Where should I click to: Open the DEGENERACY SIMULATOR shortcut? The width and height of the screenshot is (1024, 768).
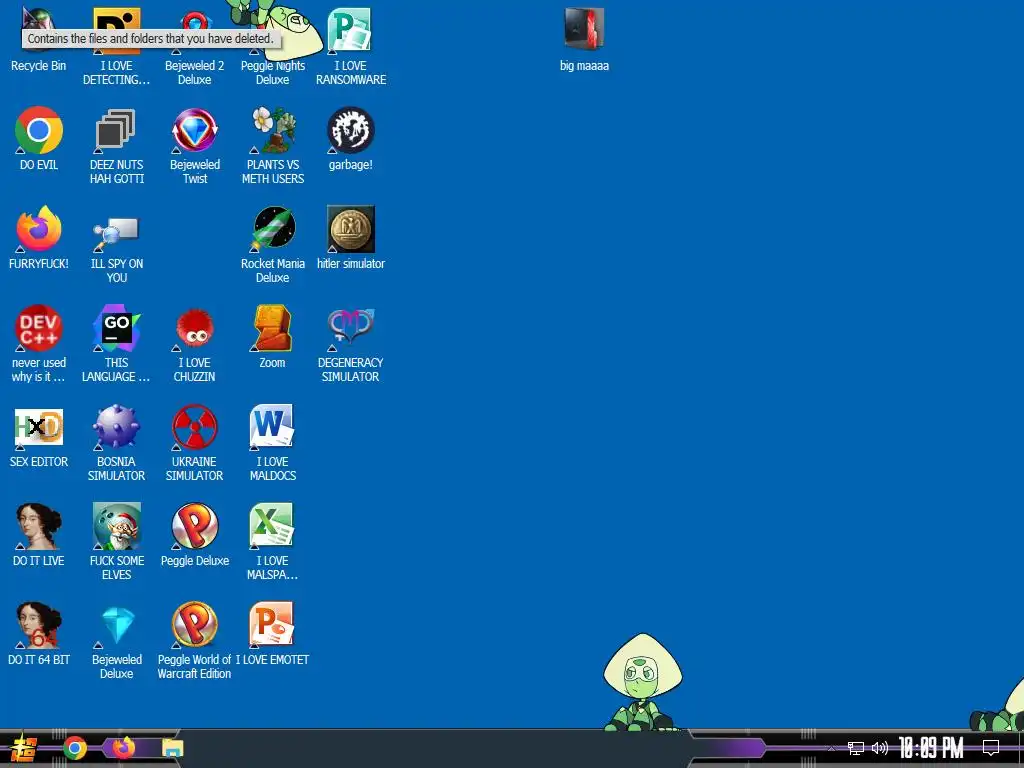[351, 344]
